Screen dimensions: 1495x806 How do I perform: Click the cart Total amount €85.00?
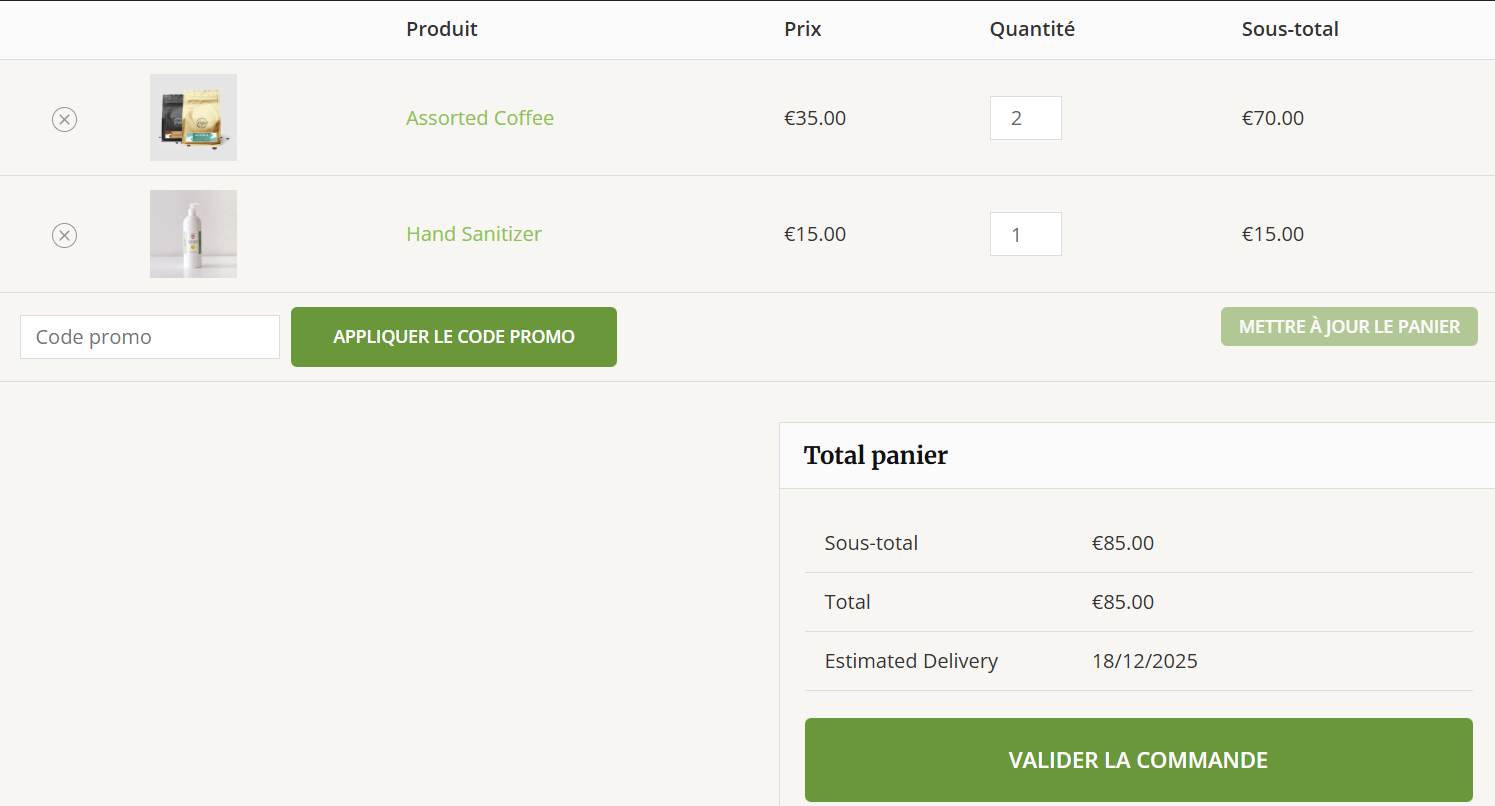point(1123,601)
